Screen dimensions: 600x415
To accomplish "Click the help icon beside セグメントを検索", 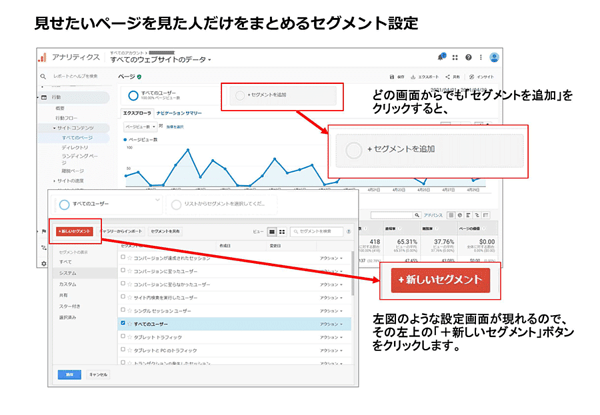I will point(349,231).
